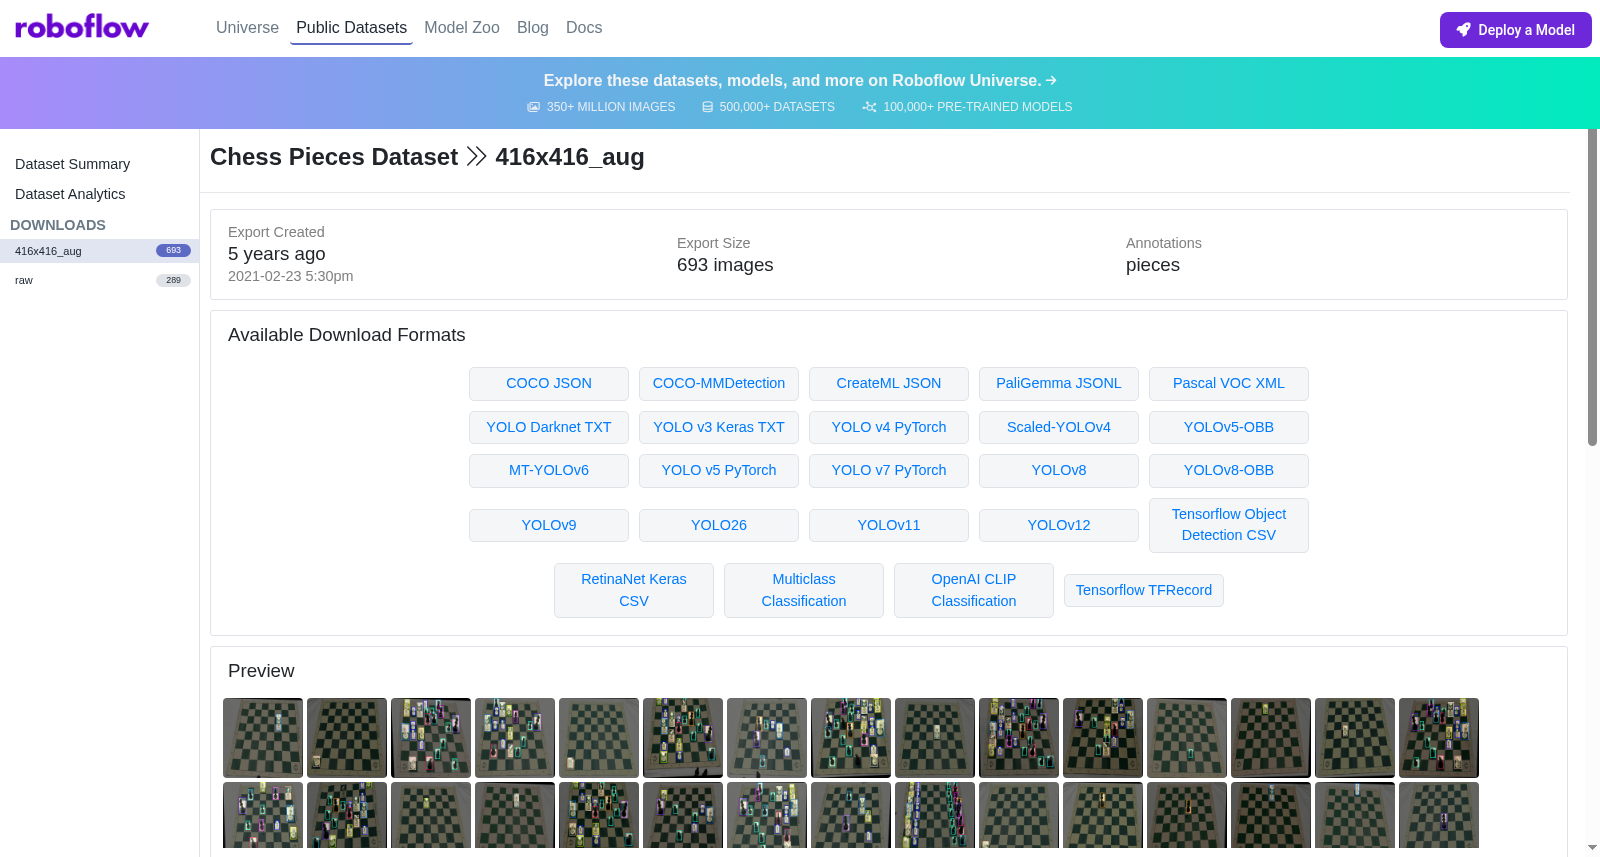Download in COCO JSON format

coord(549,384)
